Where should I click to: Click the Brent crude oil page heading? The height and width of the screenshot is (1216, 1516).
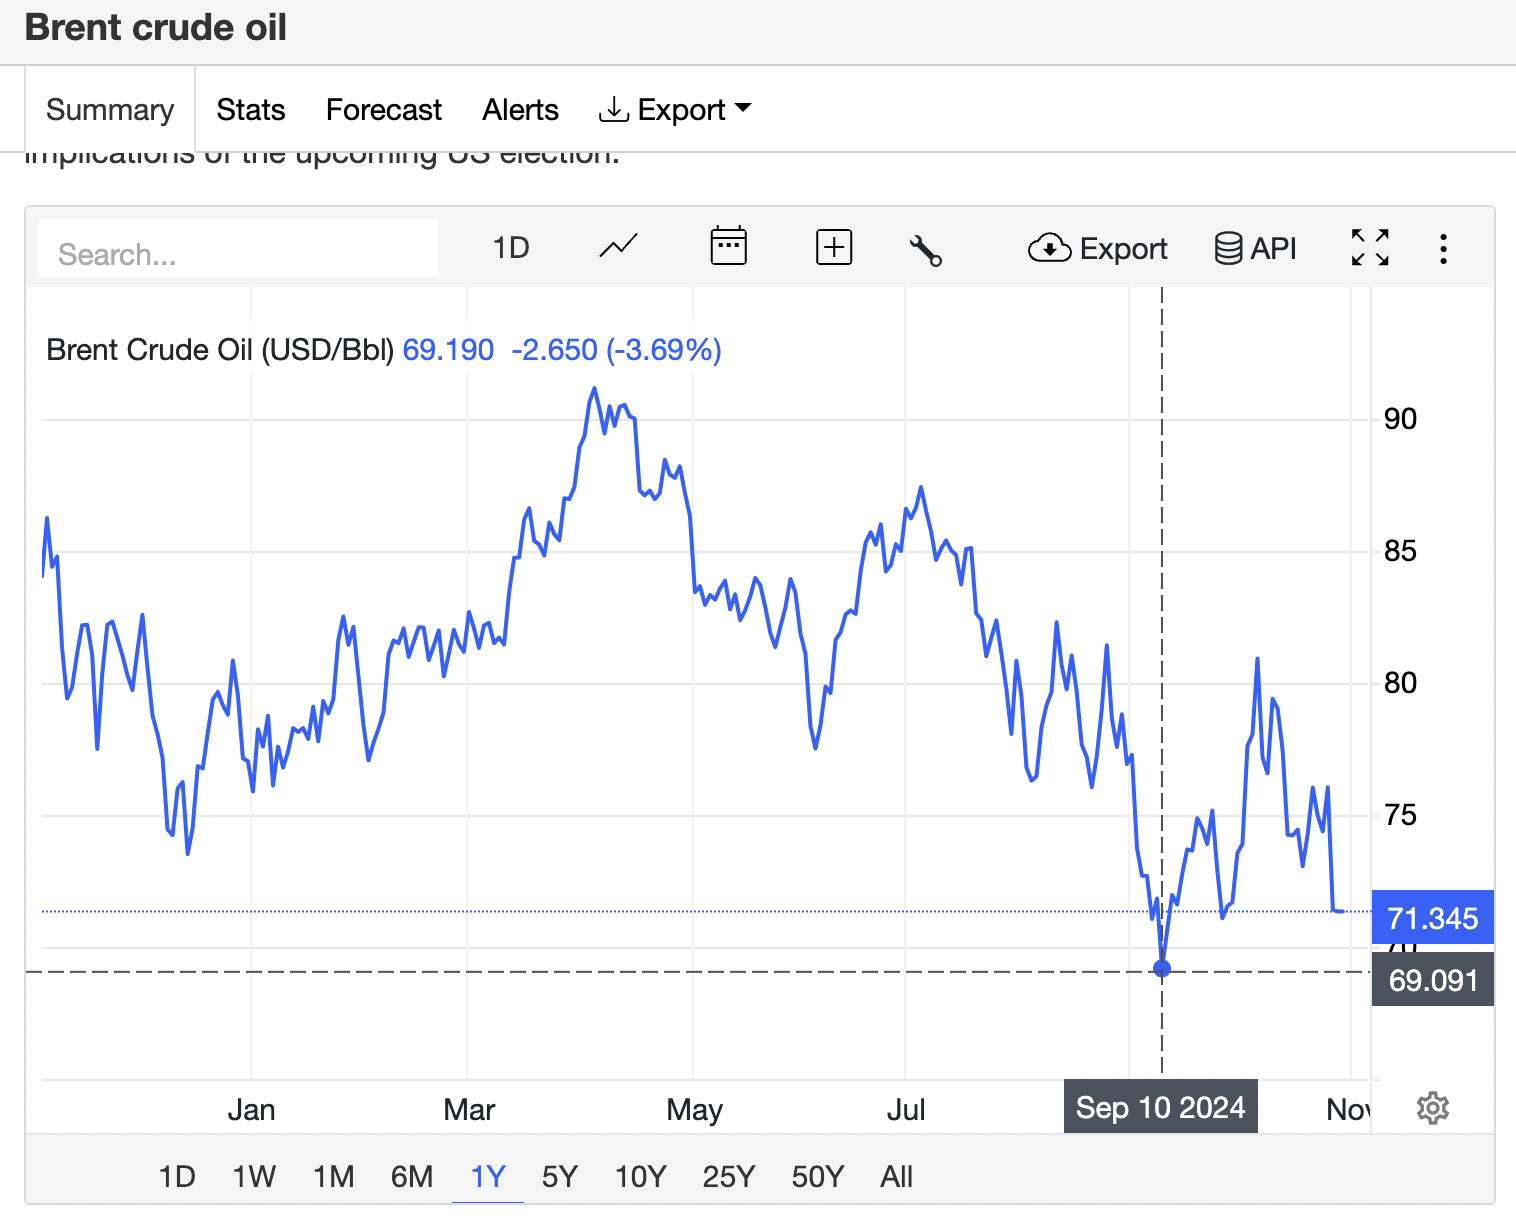point(156,28)
